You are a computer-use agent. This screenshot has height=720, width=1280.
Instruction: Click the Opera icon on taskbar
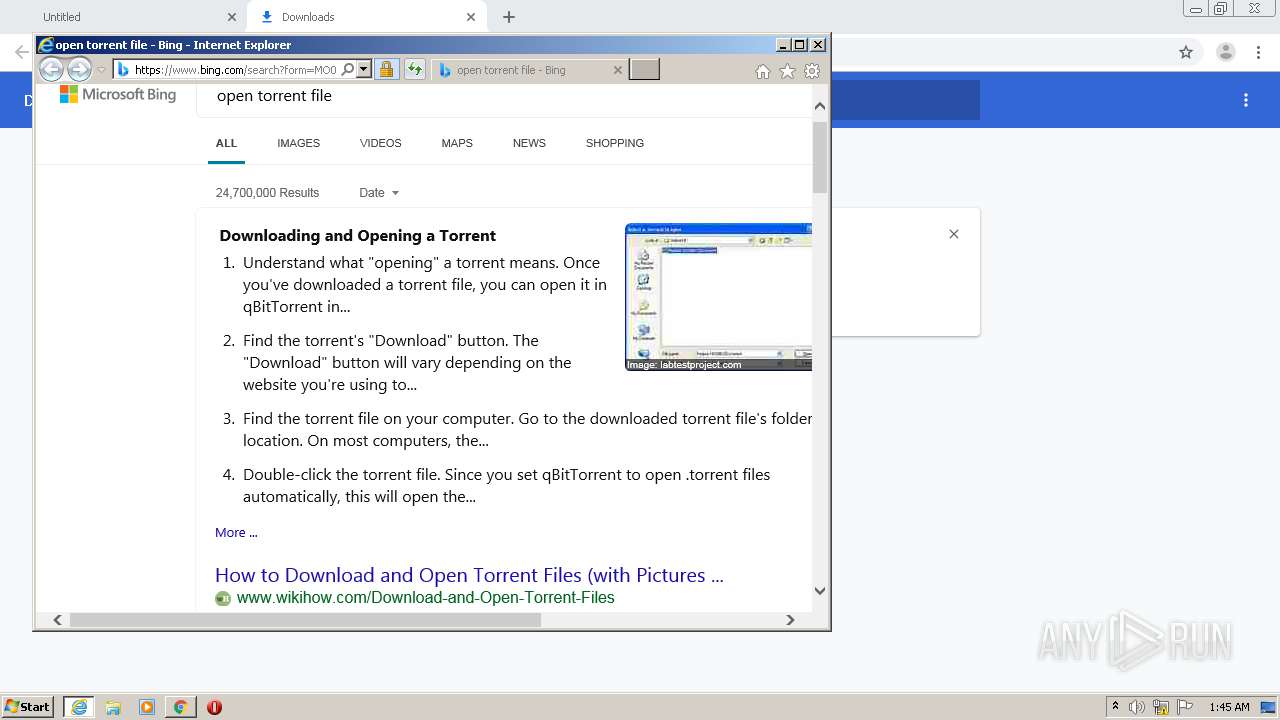[214, 707]
